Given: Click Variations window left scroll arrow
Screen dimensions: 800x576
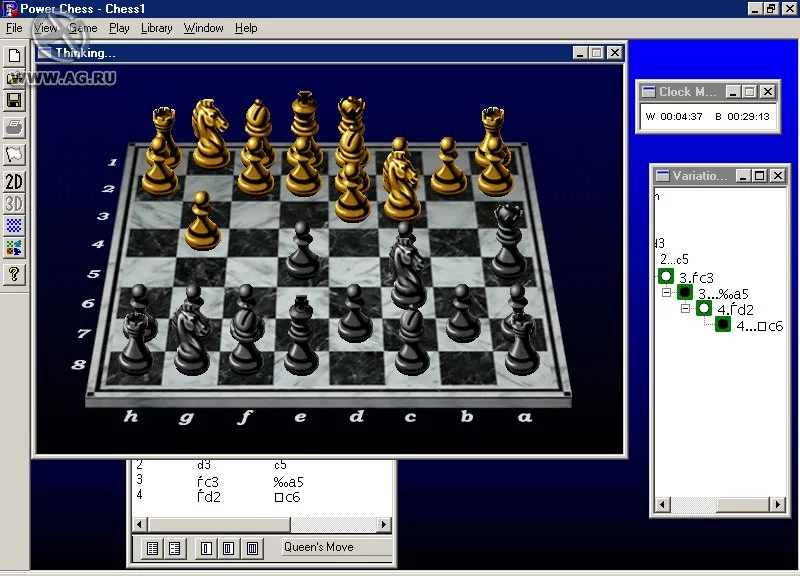Looking at the screenshot, I should point(662,505).
